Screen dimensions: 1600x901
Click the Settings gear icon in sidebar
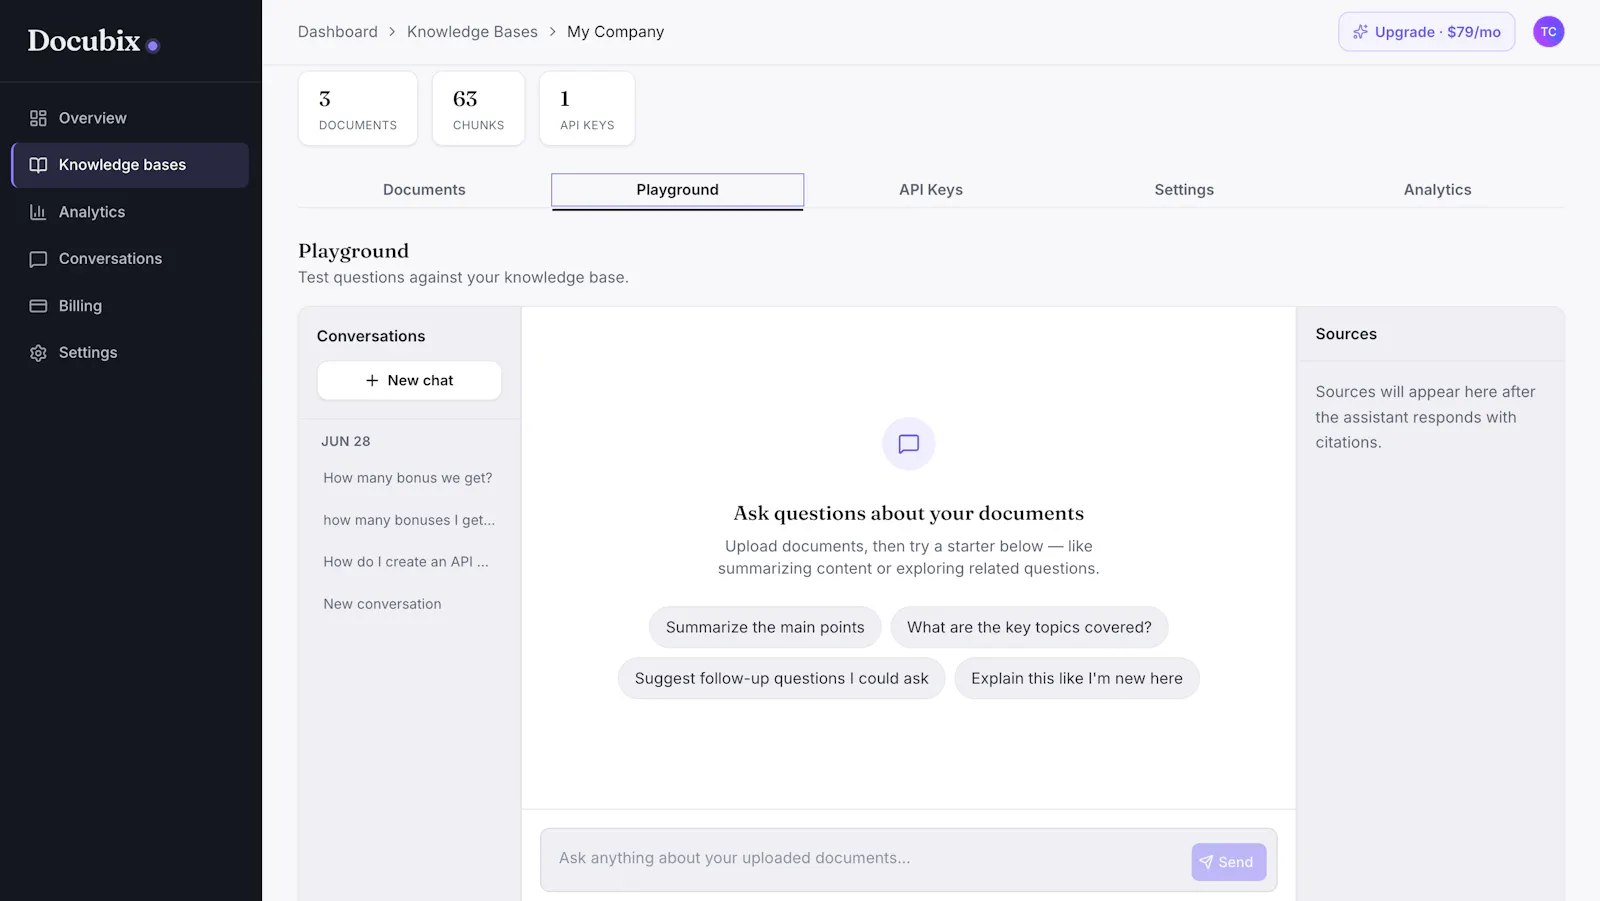coord(38,353)
